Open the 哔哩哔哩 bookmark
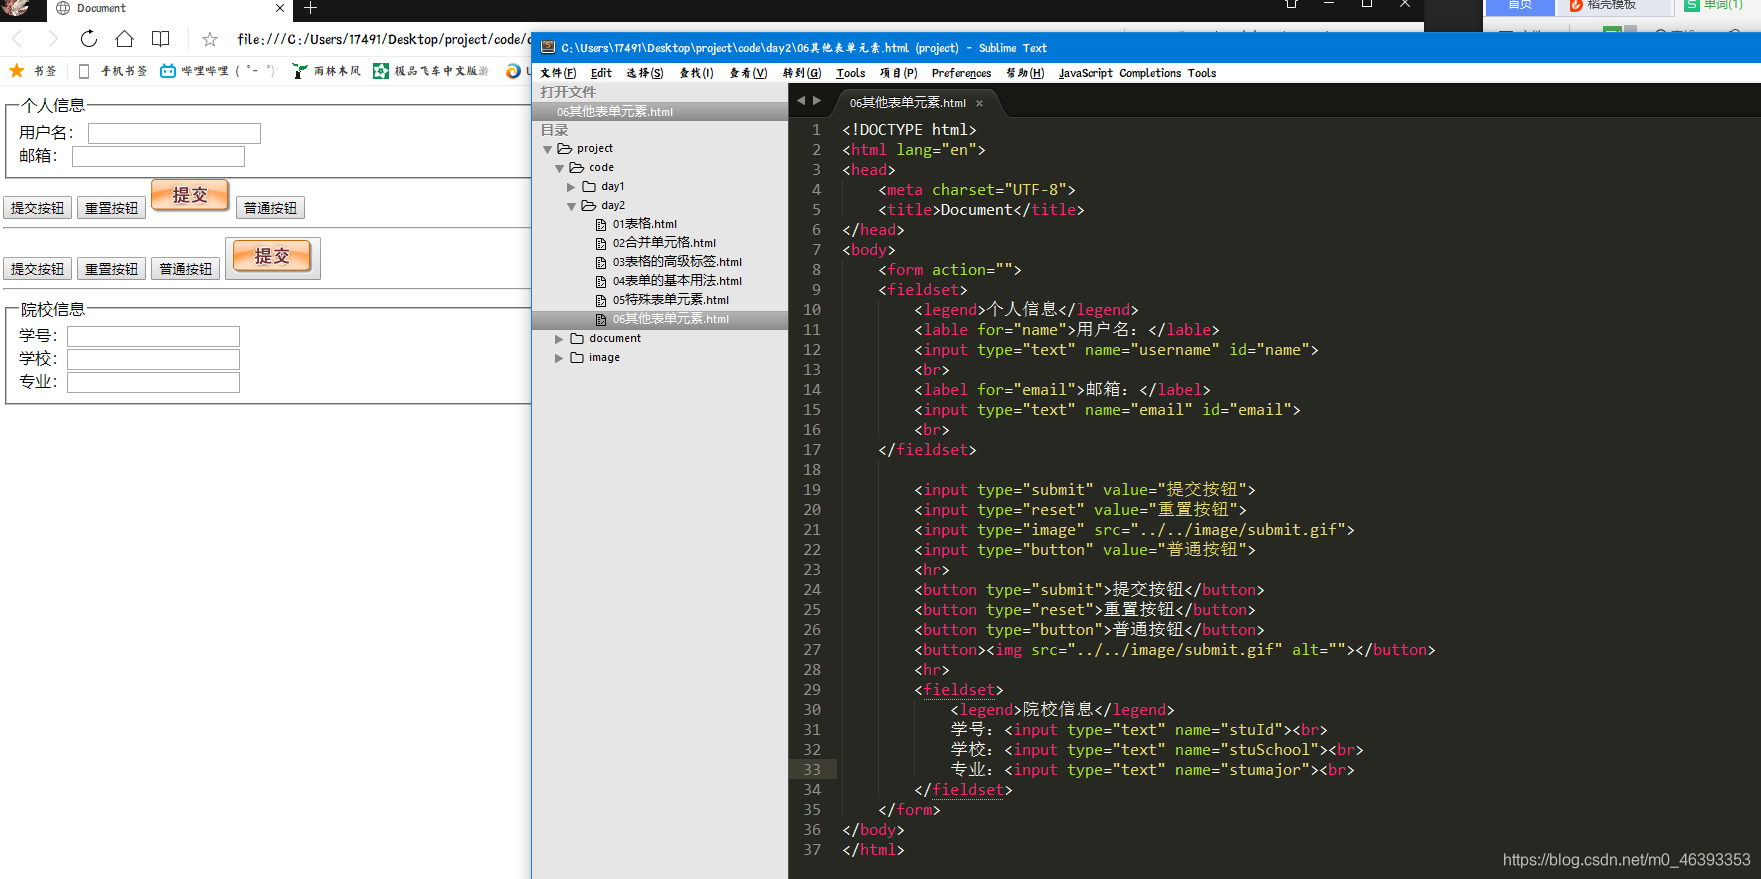The height and width of the screenshot is (879, 1761). pos(218,71)
